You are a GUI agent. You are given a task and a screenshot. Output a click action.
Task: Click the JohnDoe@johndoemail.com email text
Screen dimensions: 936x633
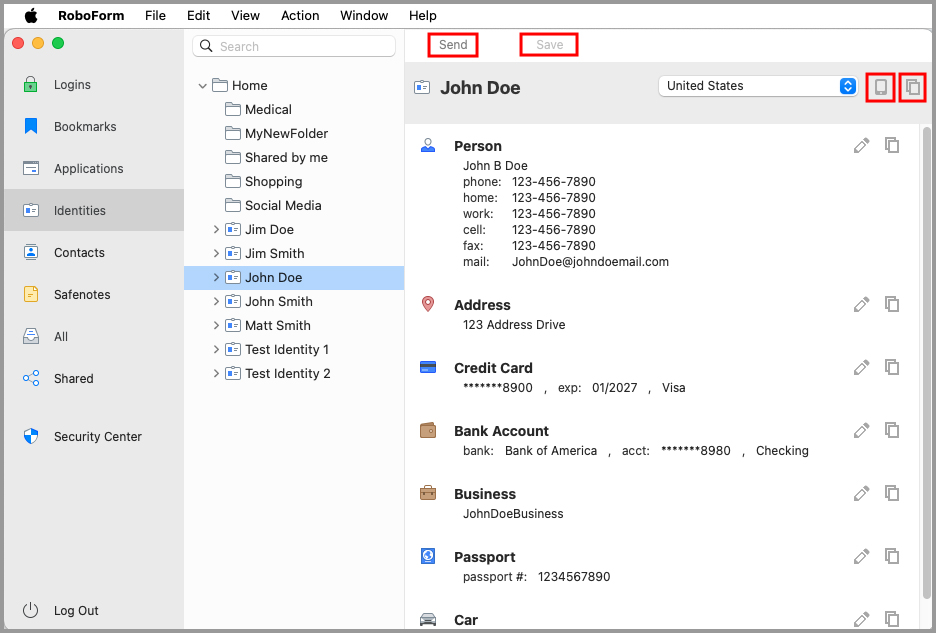click(590, 262)
